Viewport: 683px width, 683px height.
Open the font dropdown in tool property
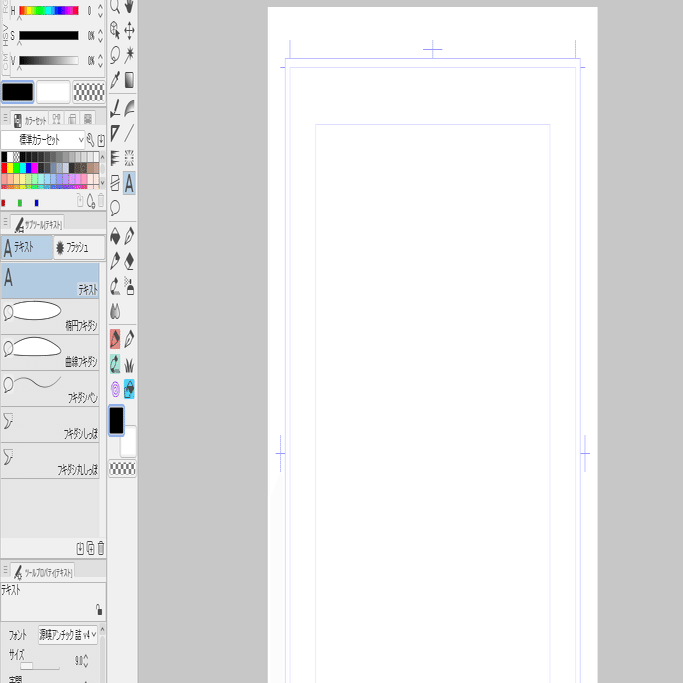pyautogui.click(x=68, y=635)
